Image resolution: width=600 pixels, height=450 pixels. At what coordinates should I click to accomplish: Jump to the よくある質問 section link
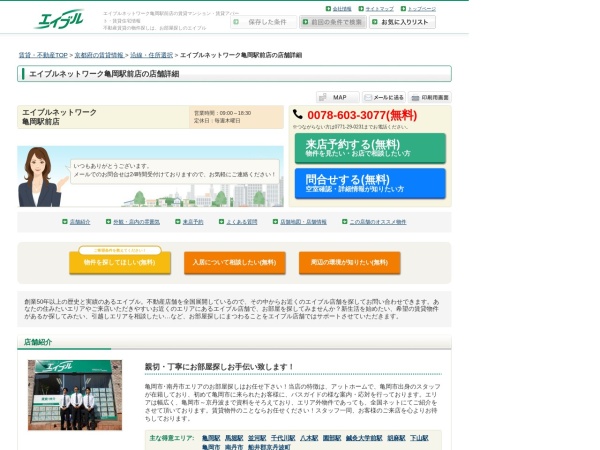tap(241, 222)
